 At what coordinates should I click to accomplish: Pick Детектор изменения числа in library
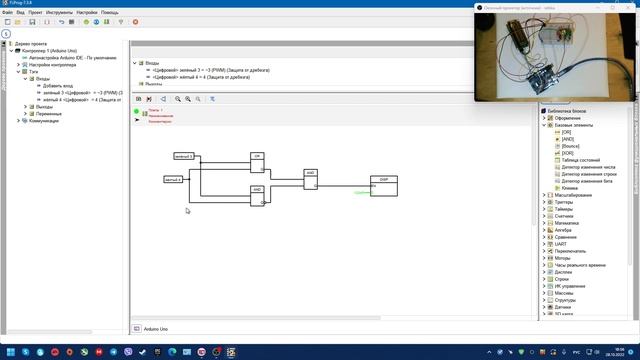click(x=588, y=167)
